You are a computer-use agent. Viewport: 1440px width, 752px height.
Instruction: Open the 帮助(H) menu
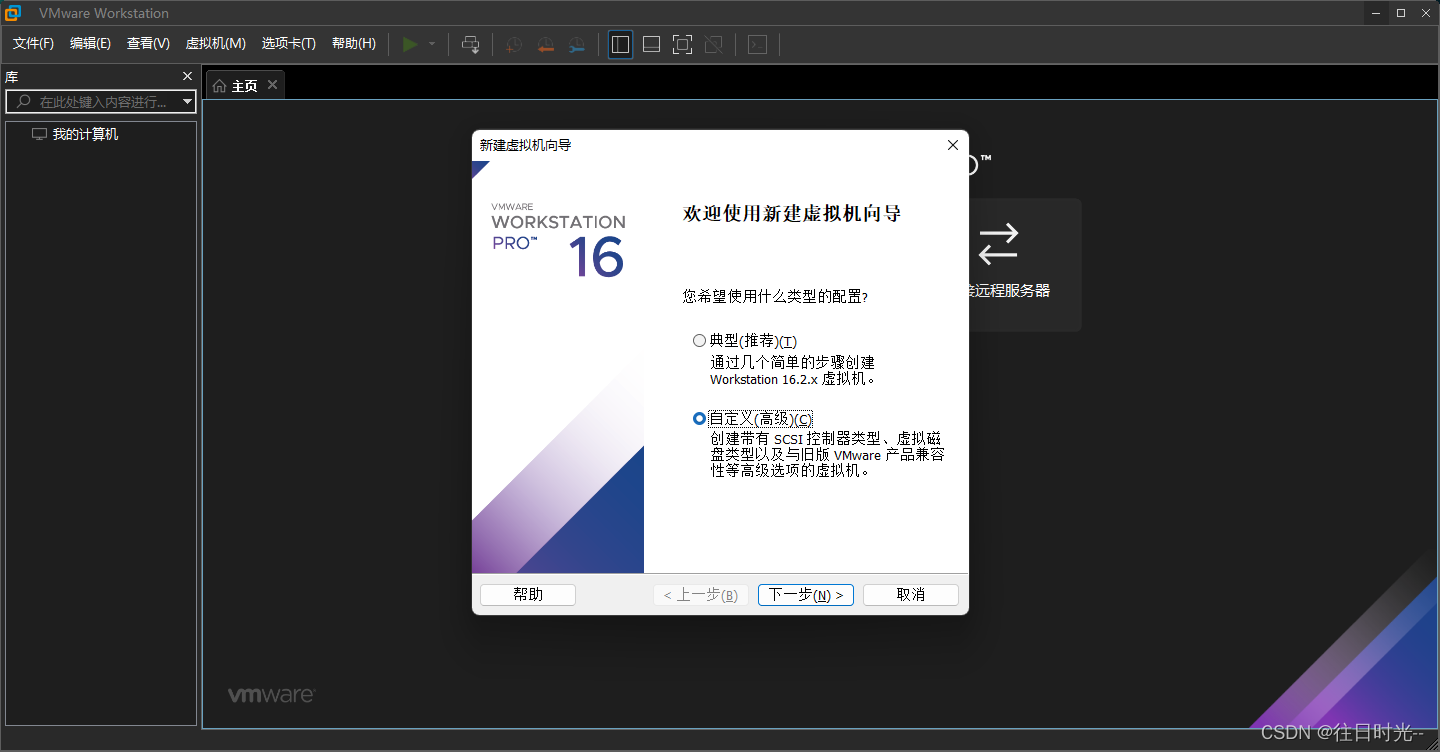pos(354,44)
